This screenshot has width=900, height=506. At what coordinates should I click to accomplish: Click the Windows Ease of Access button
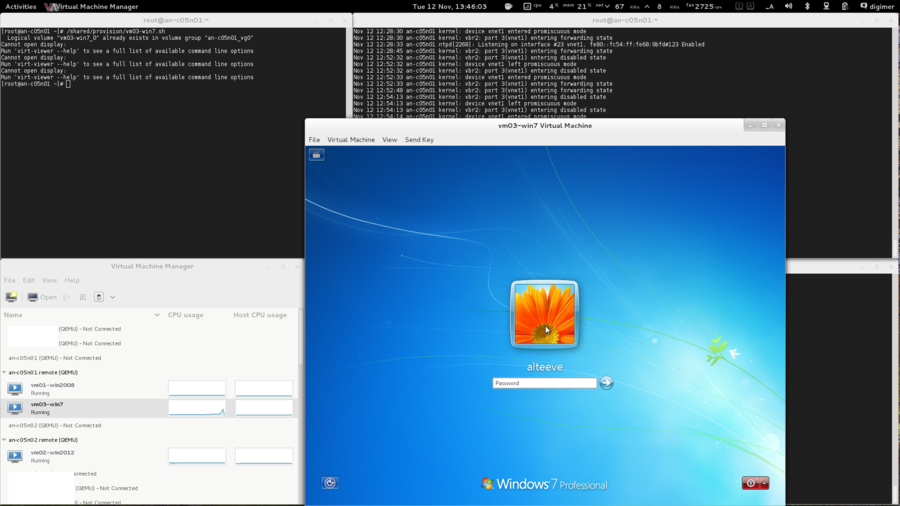coord(329,483)
